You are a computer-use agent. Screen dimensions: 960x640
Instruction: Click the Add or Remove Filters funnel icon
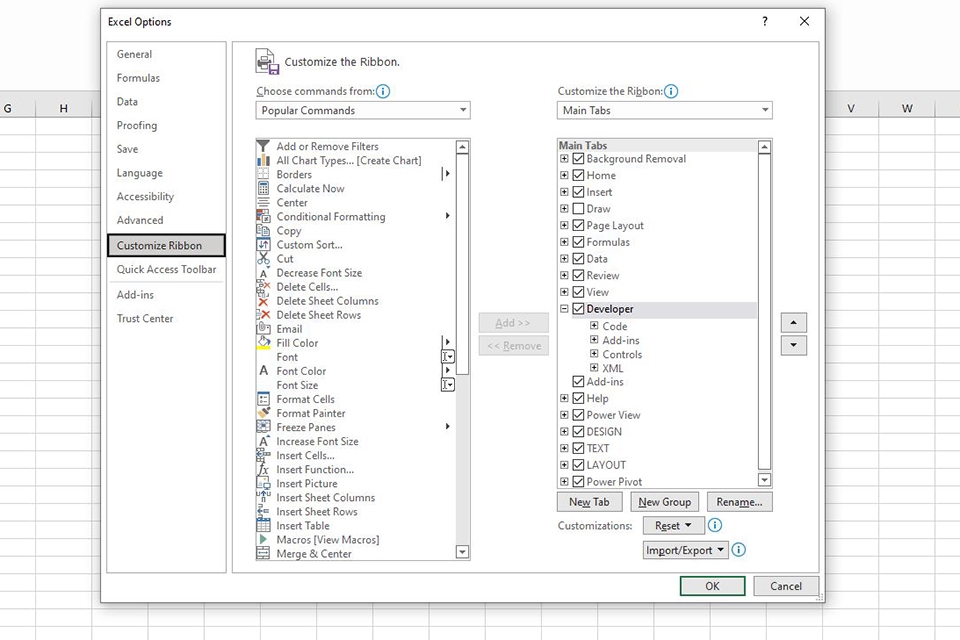[x=263, y=146]
